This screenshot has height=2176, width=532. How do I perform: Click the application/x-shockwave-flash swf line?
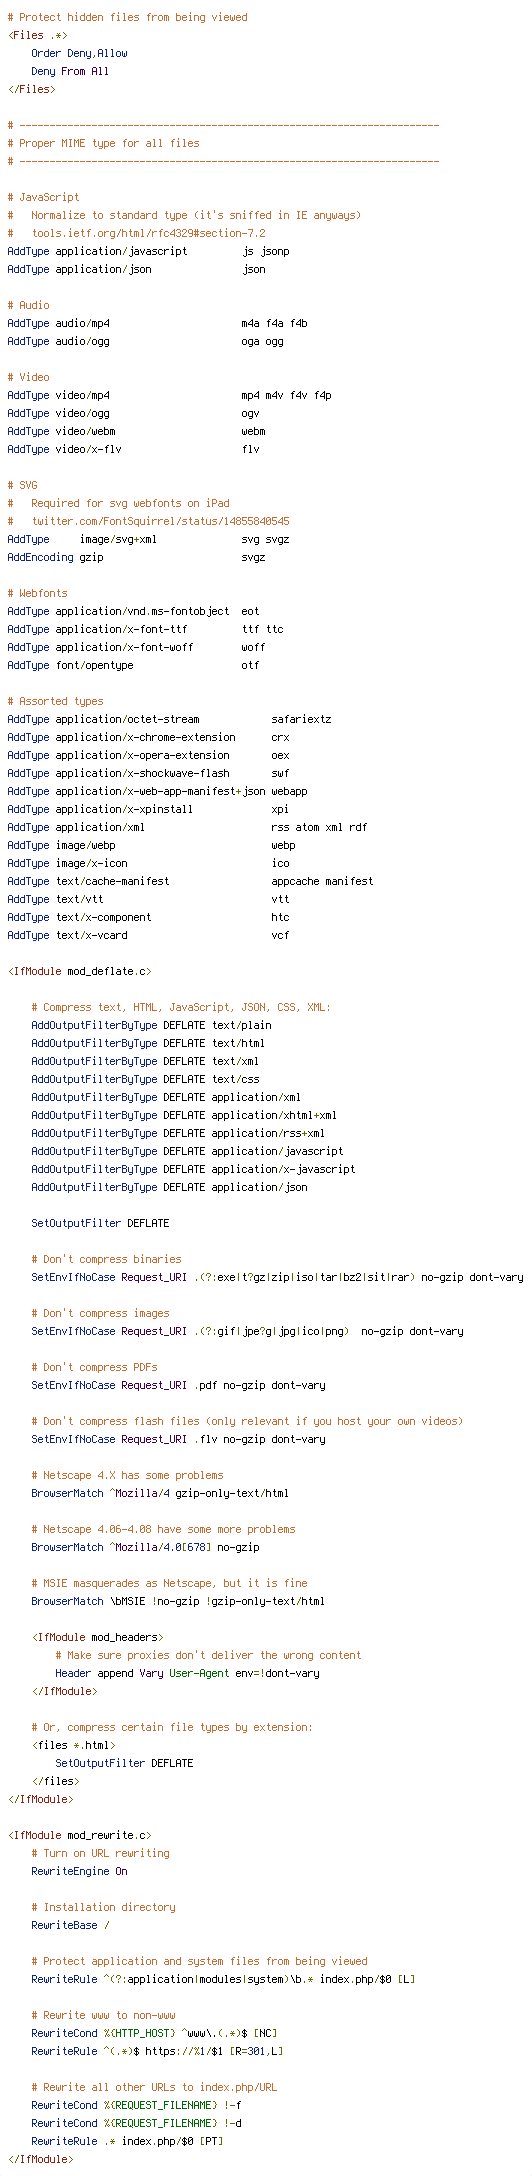point(148,773)
